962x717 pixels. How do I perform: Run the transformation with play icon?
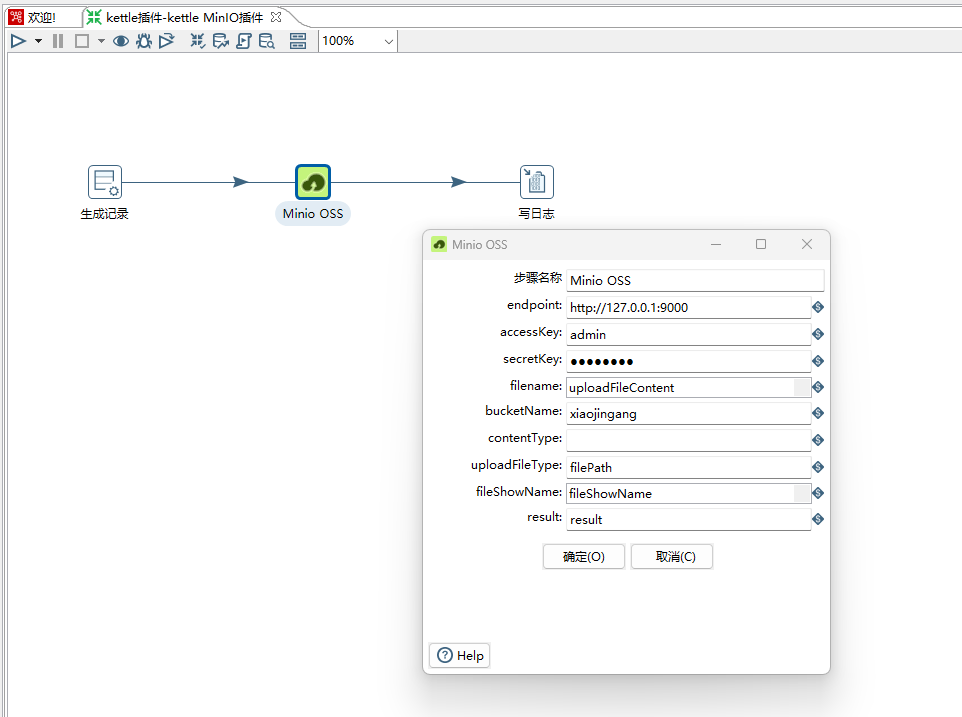pyautogui.click(x=18, y=41)
